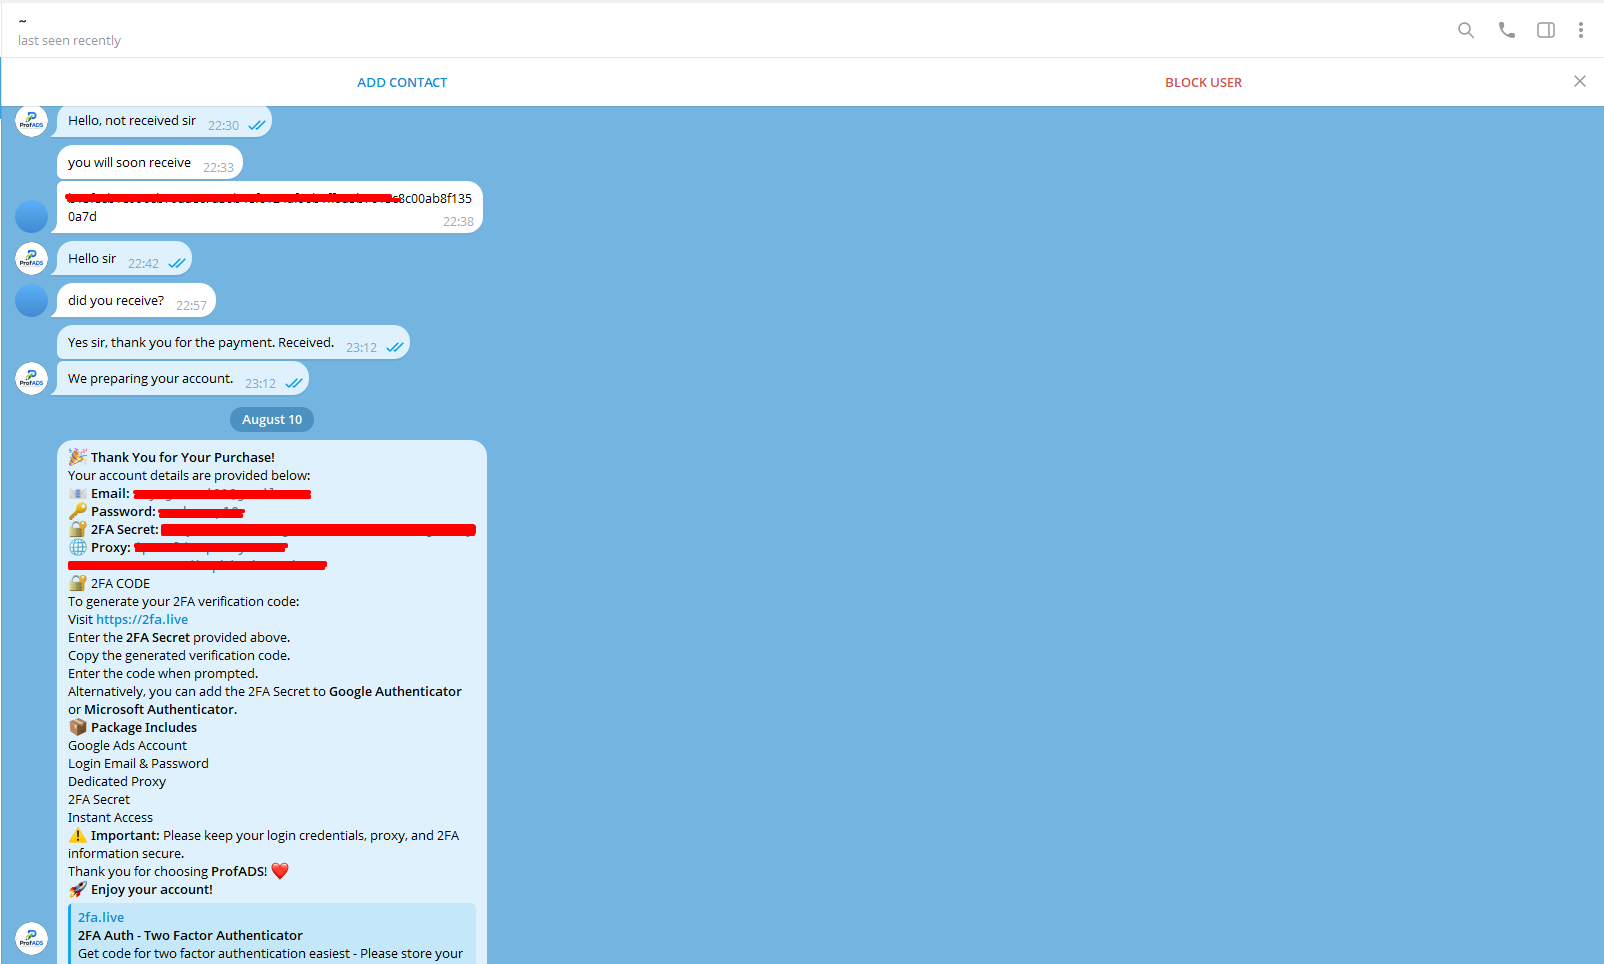The height and width of the screenshot is (964, 1604).
Task: Click the "Thank You for Your Purchase!" heading
Action: [x=183, y=458]
